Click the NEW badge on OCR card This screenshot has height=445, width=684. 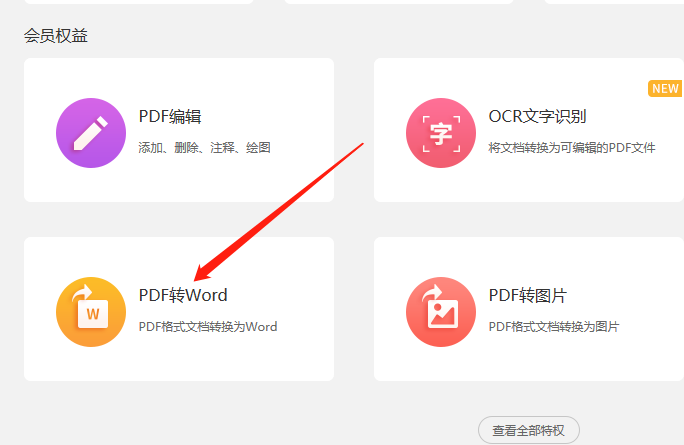(x=665, y=89)
